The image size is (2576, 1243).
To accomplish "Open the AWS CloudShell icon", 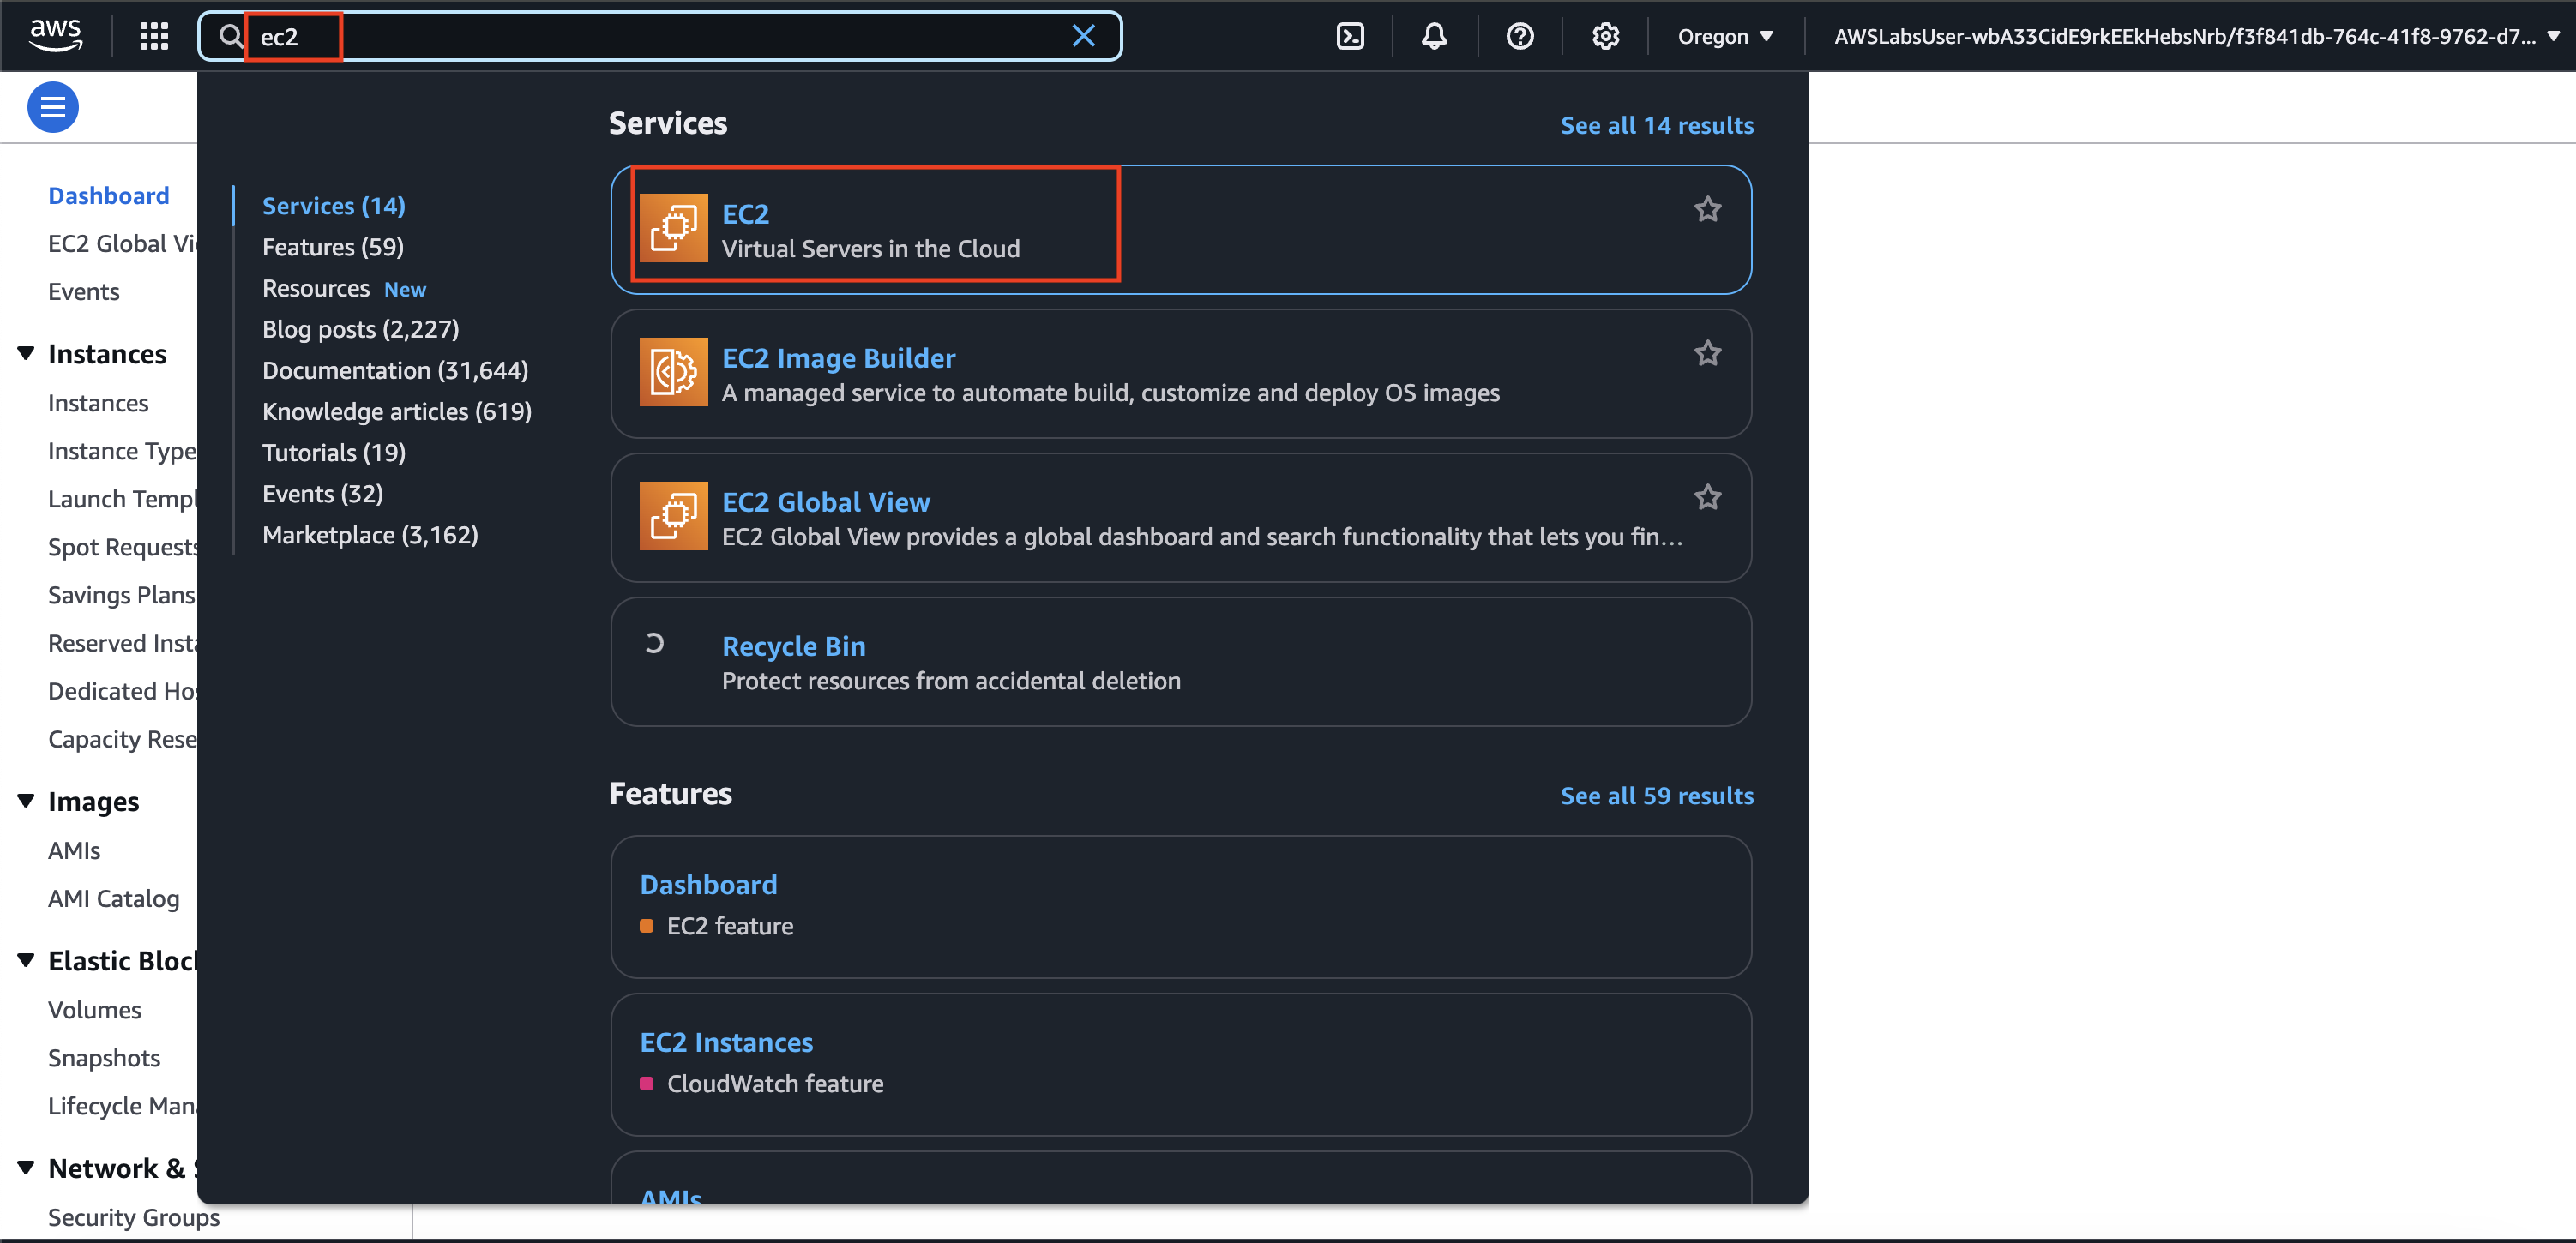I will (1350, 36).
